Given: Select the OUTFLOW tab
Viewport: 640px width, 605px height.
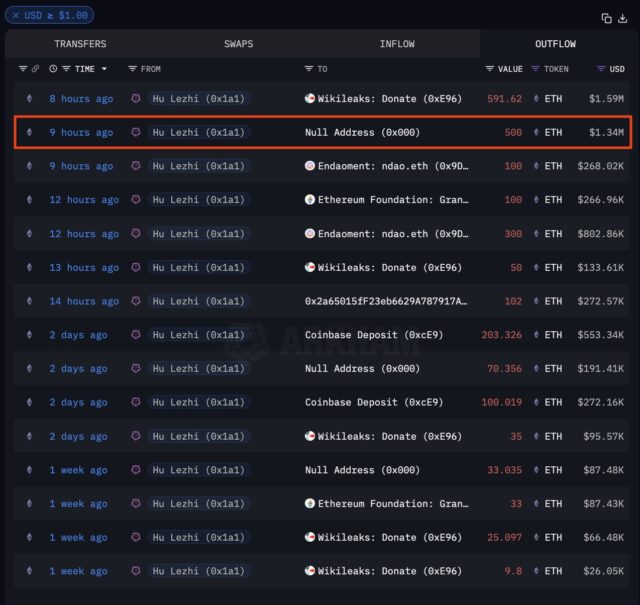Looking at the screenshot, I should coord(555,44).
